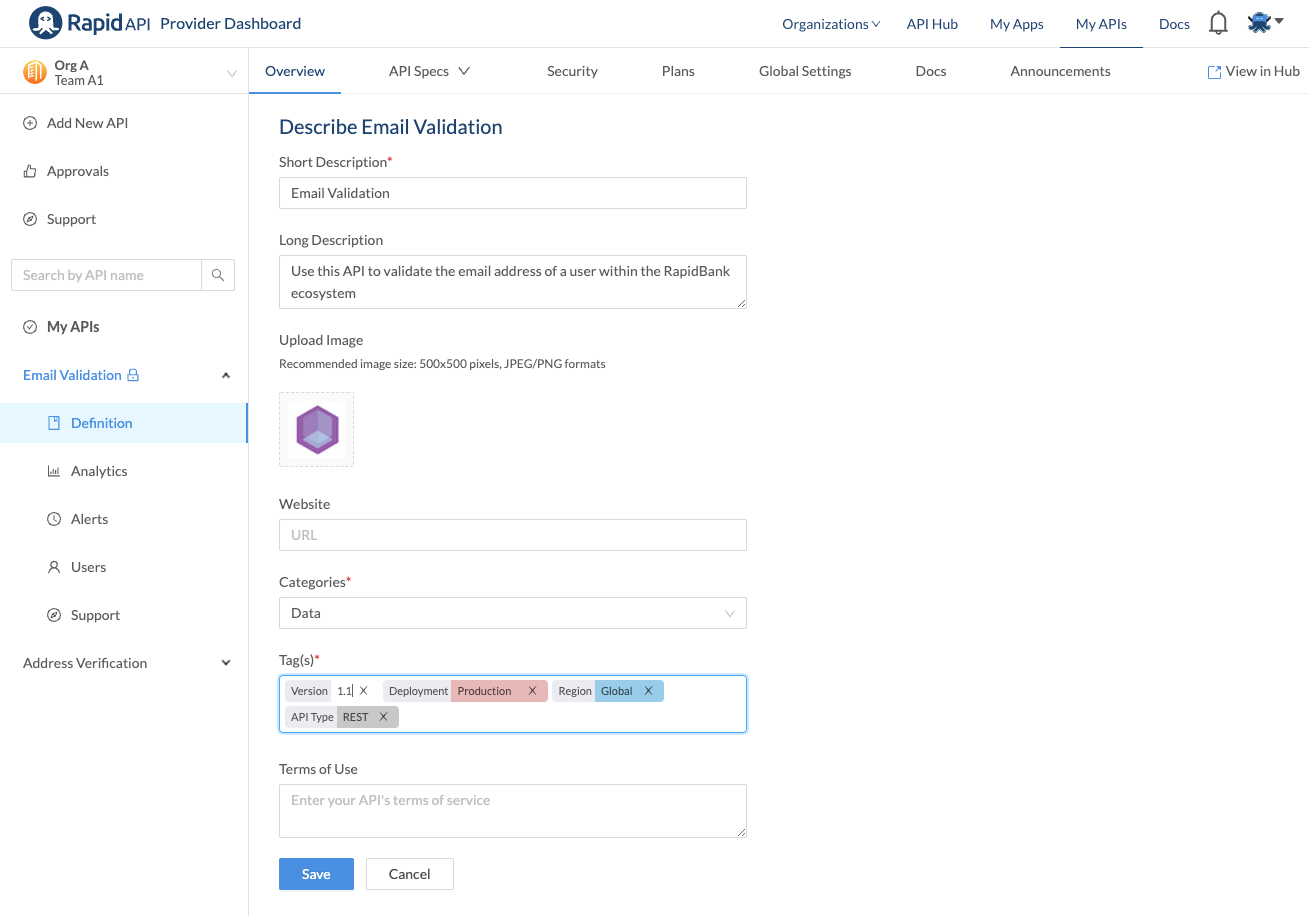Click the Org A organization icon

point(35,72)
